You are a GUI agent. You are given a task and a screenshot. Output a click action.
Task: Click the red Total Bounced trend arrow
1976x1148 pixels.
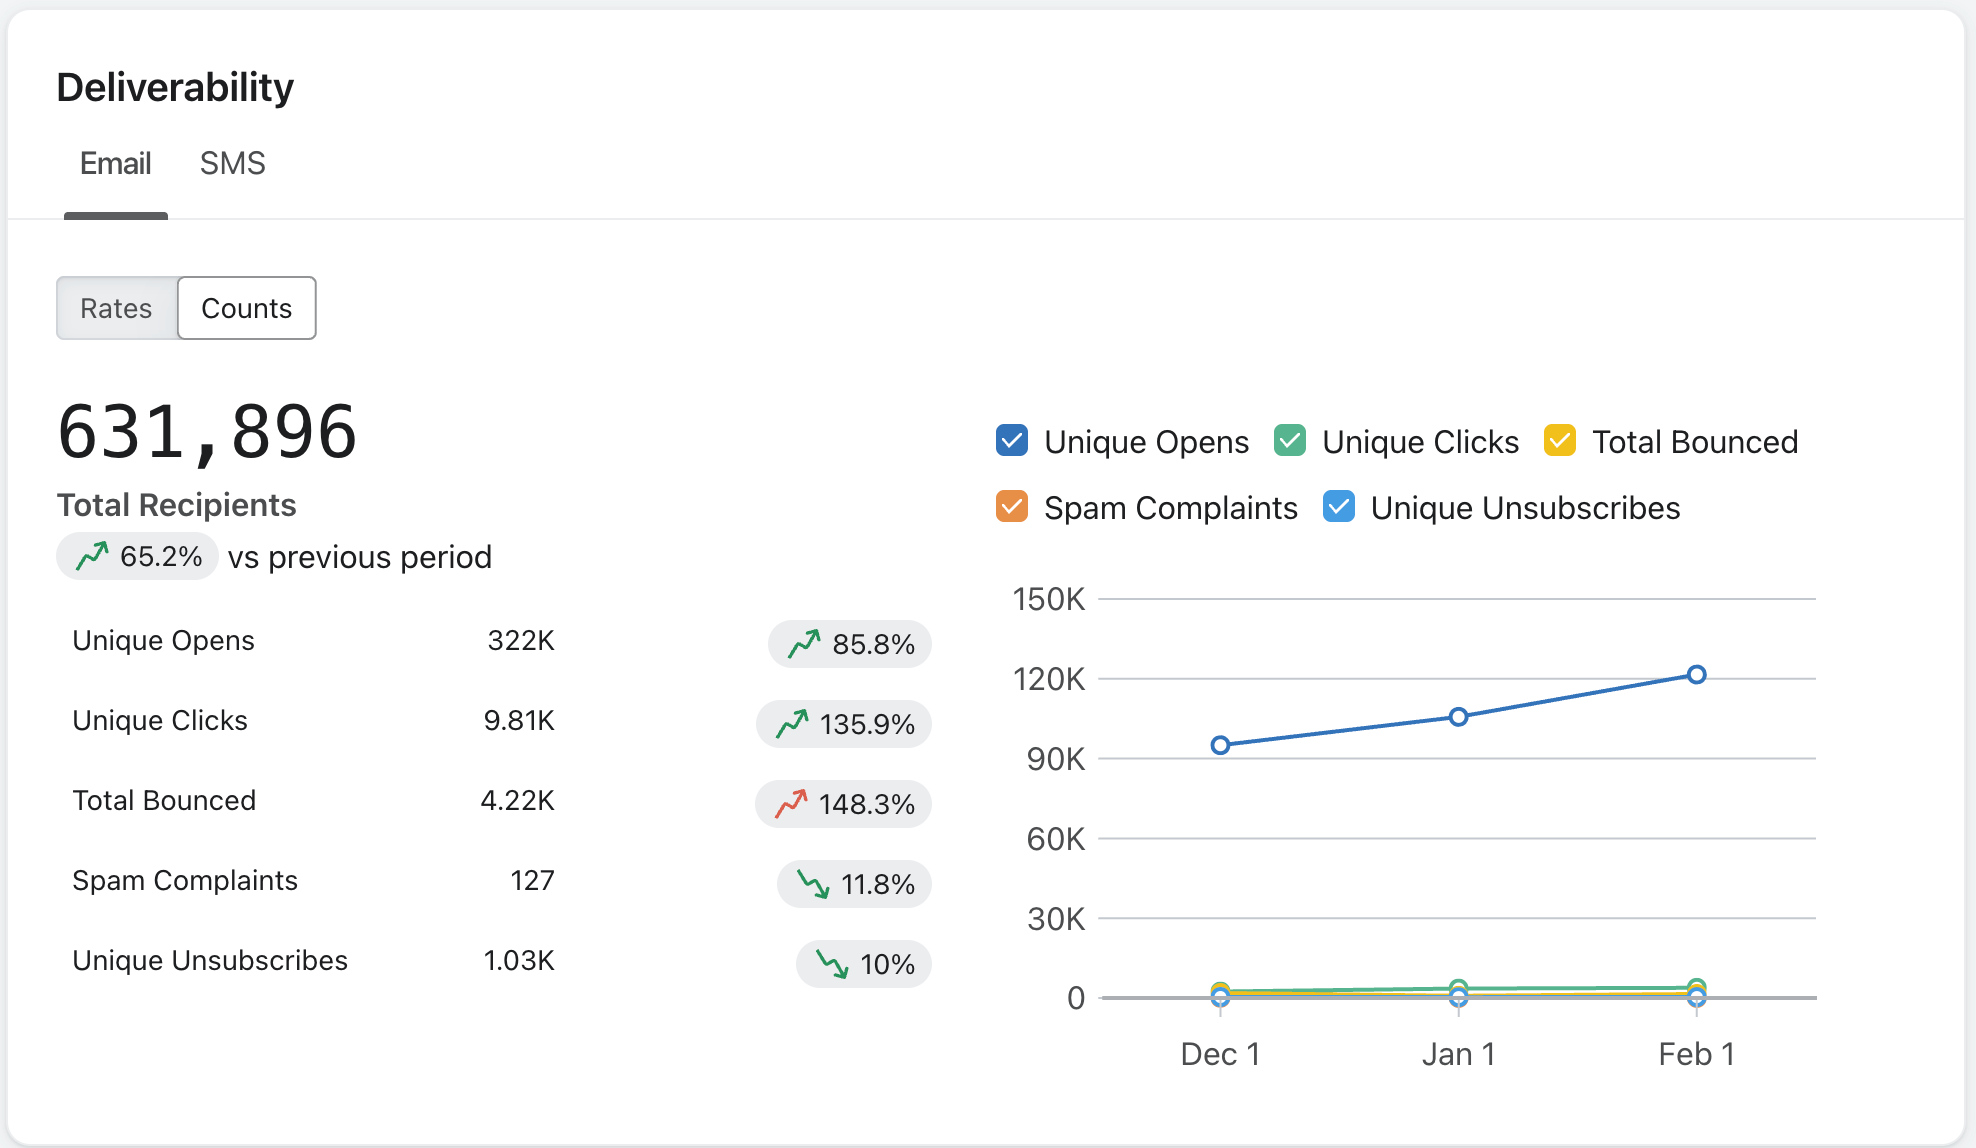click(x=791, y=803)
